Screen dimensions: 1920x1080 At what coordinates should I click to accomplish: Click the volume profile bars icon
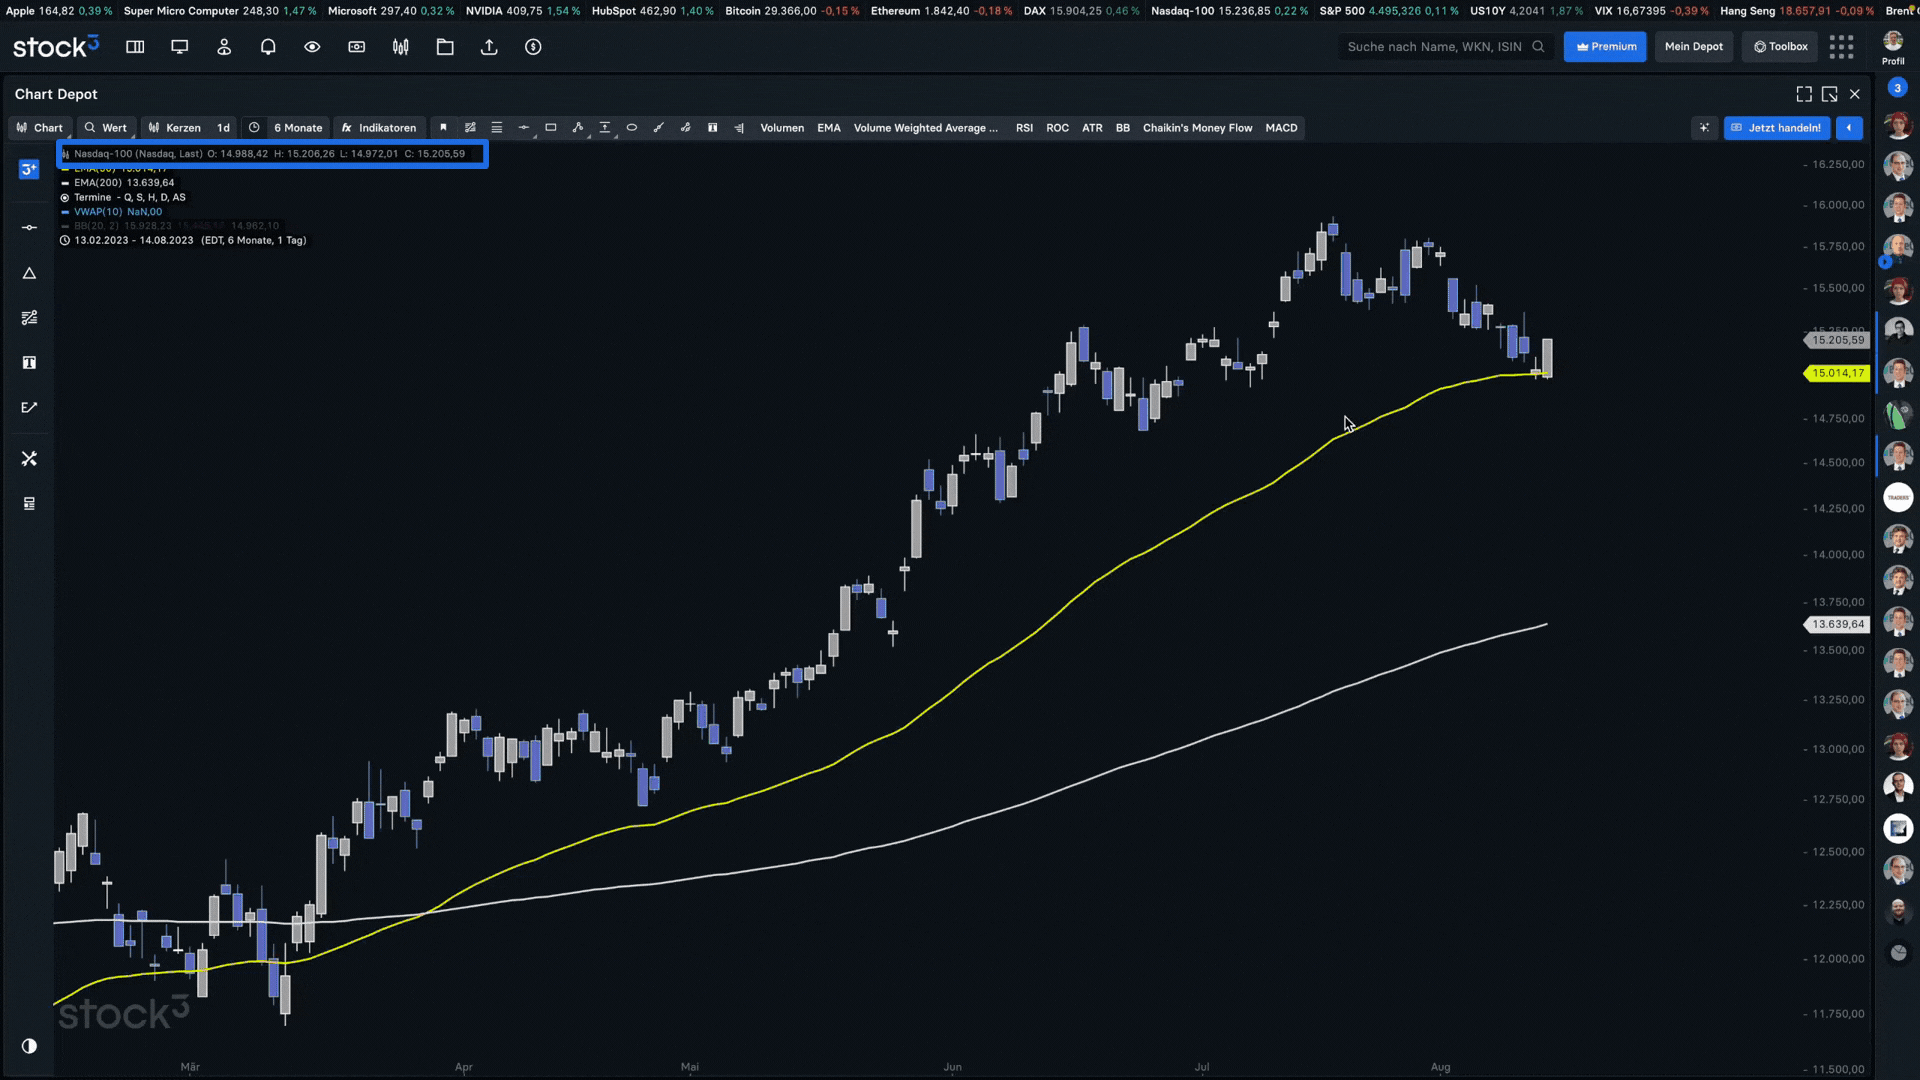(739, 128)
